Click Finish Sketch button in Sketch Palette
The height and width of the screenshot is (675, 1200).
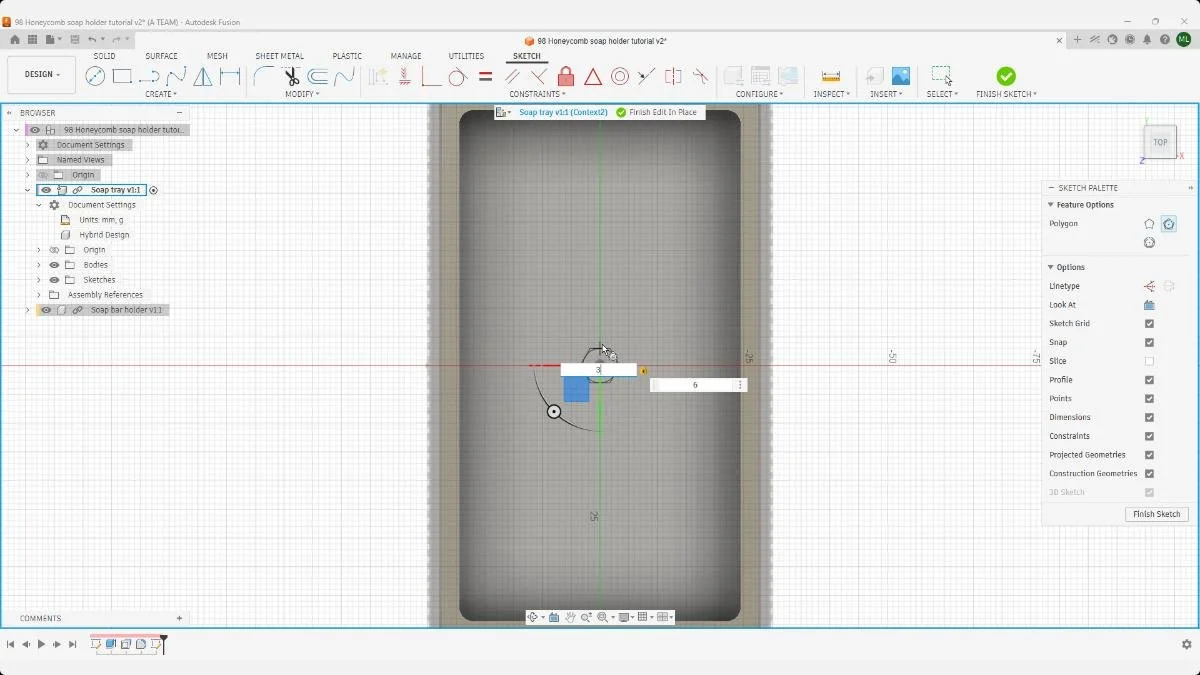pyautogui.click(x=1157, y=514)
